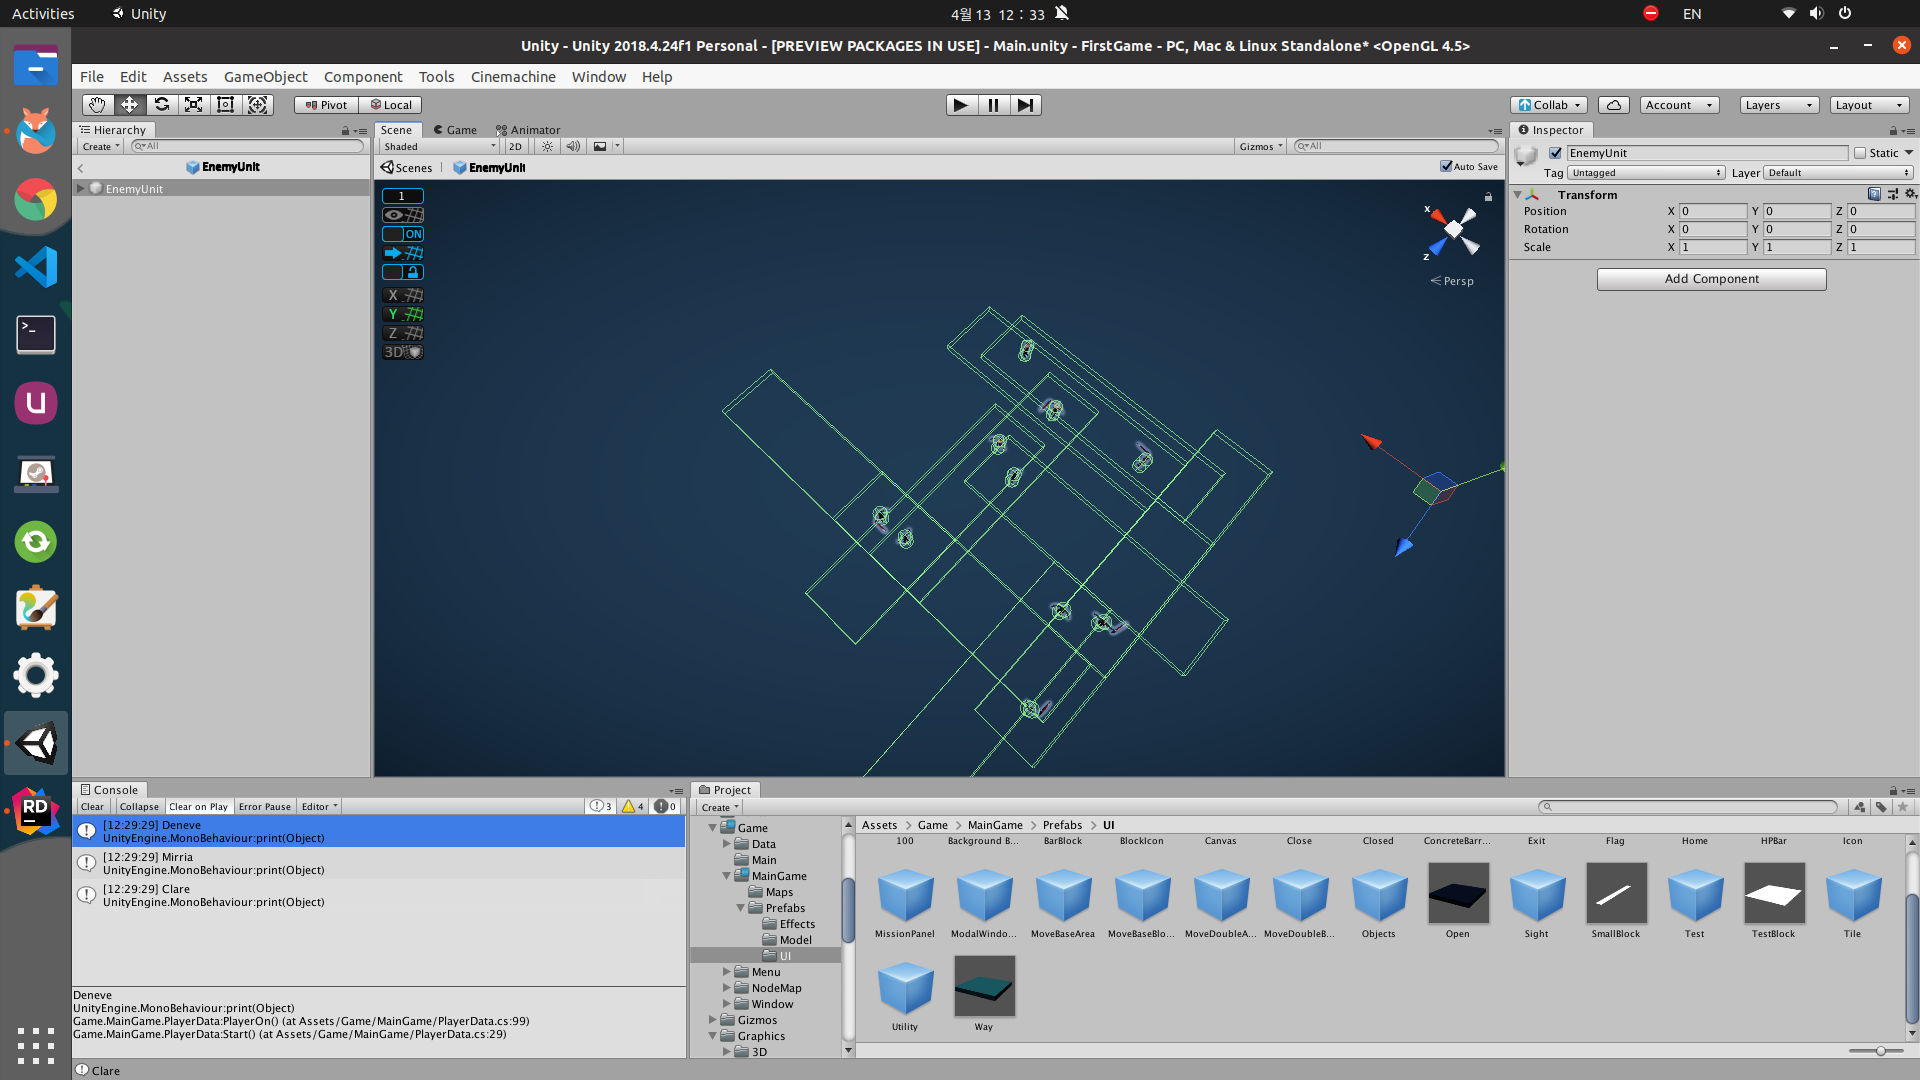
Task: Open the GameObject menu
Action: click(x=265, y=77)
